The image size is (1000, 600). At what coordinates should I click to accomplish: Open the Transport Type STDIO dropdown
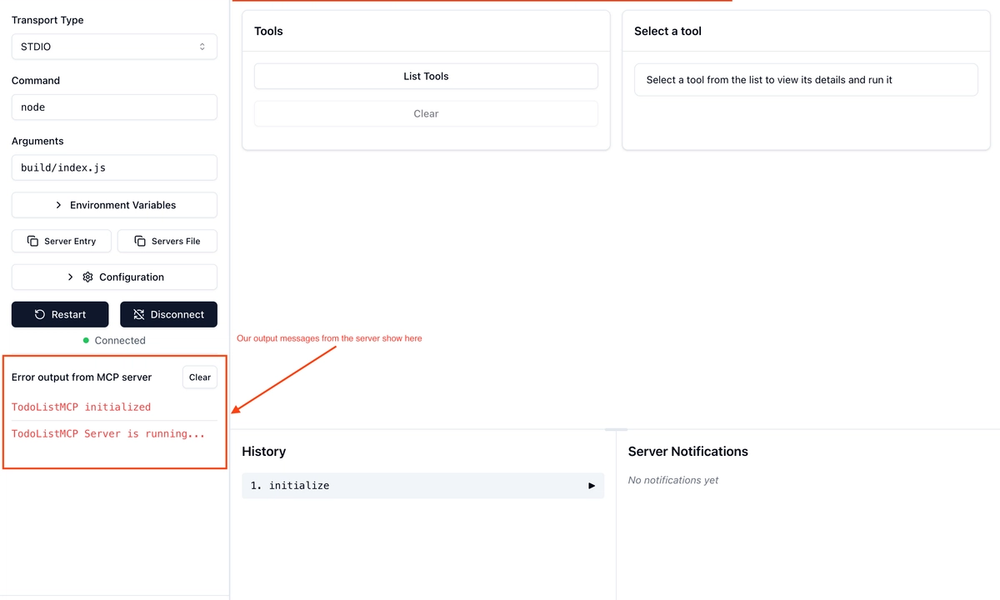pos(114,47)
